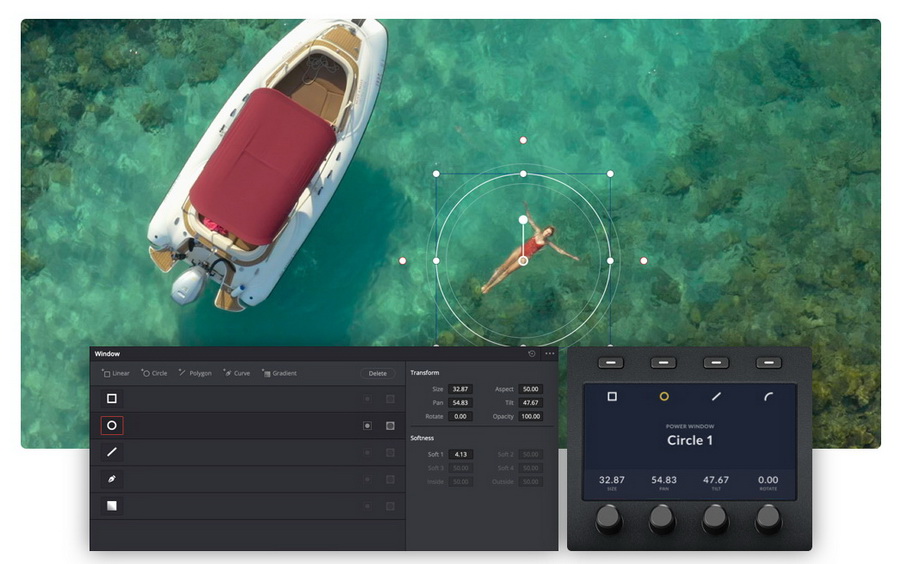Click the dimmed Soft 4 value field
This screenshot has height=564, width=900.
[x=530, y=468]
